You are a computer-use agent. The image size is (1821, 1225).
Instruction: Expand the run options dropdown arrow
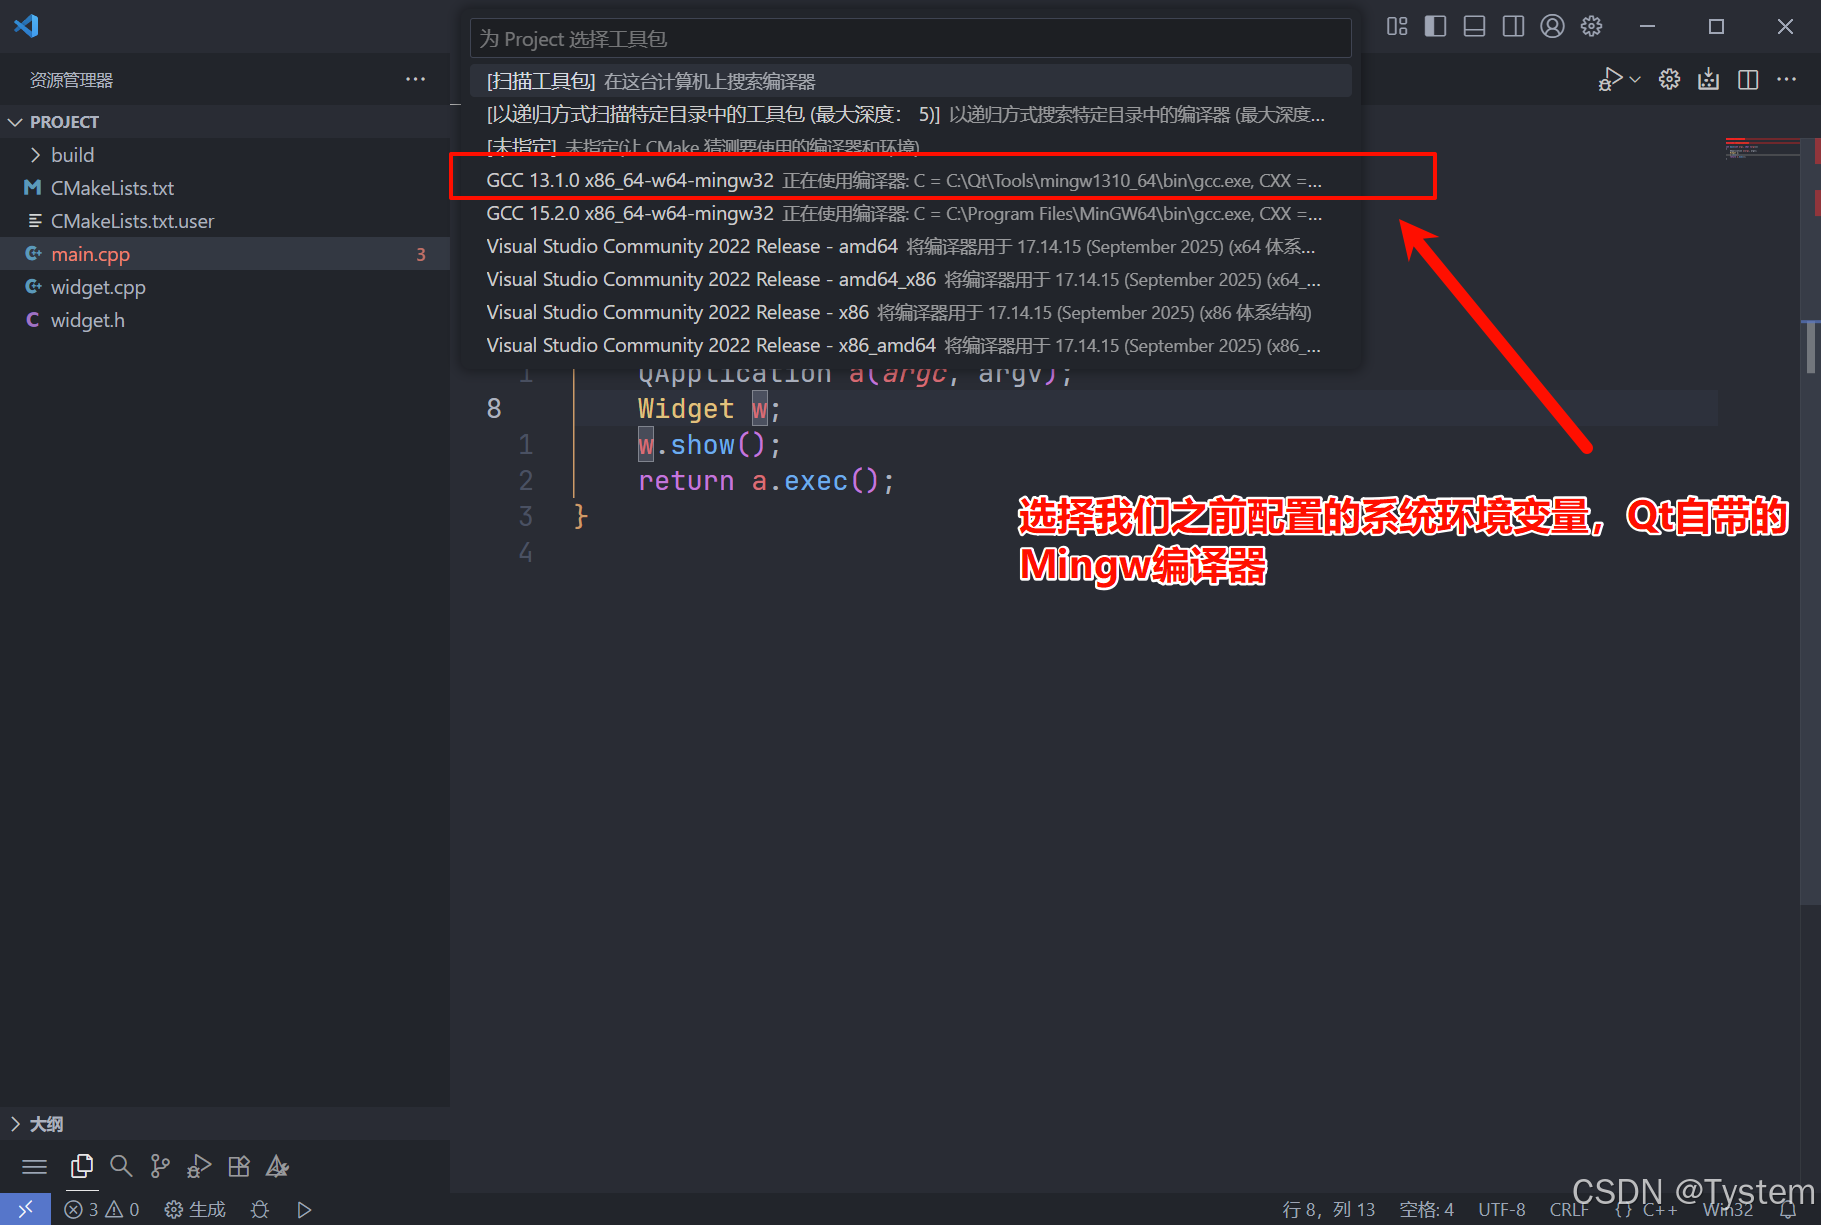click(x=1635, y=79)
